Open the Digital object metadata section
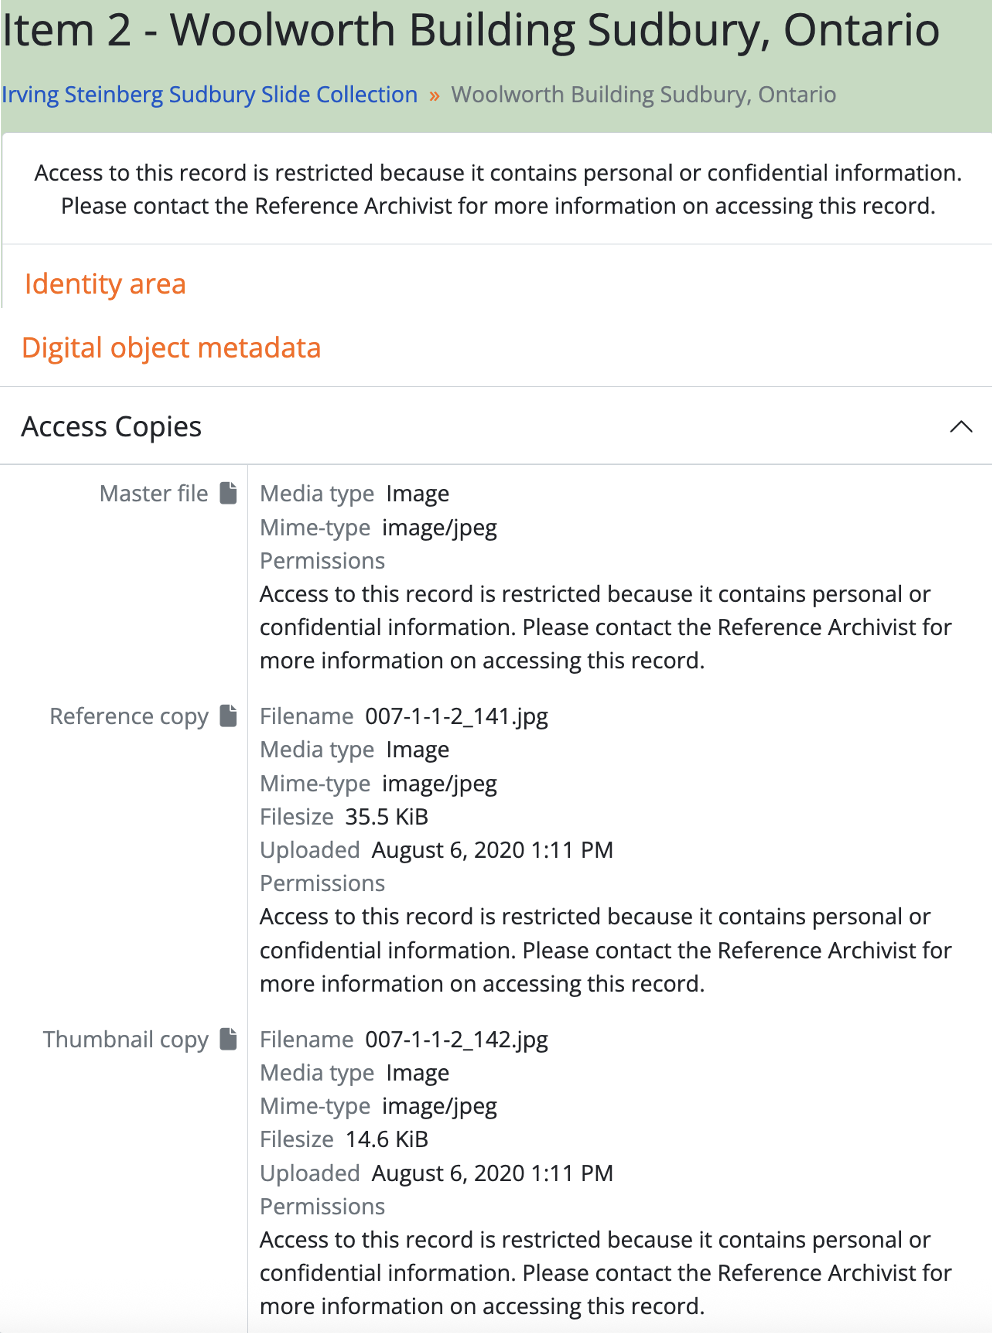992x1333 pixels. tap(171, 348)
